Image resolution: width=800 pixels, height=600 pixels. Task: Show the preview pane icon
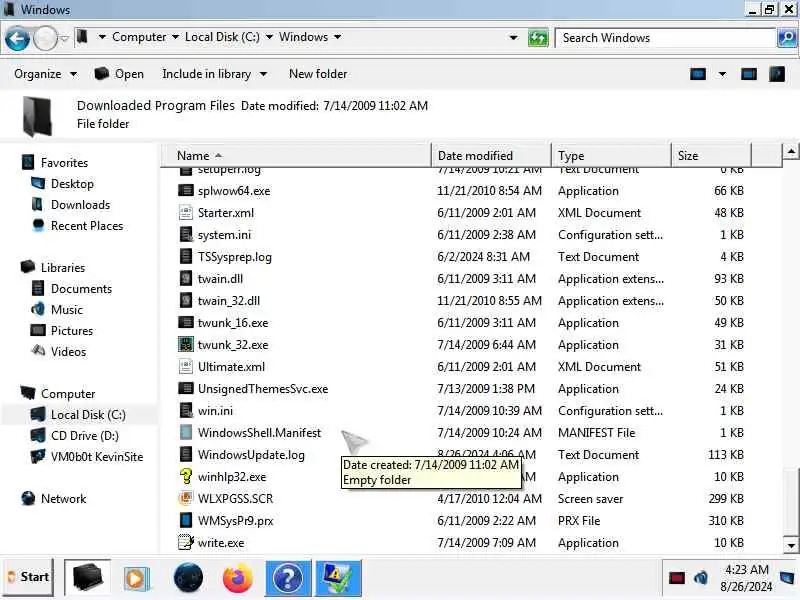[x=748, y=74]
